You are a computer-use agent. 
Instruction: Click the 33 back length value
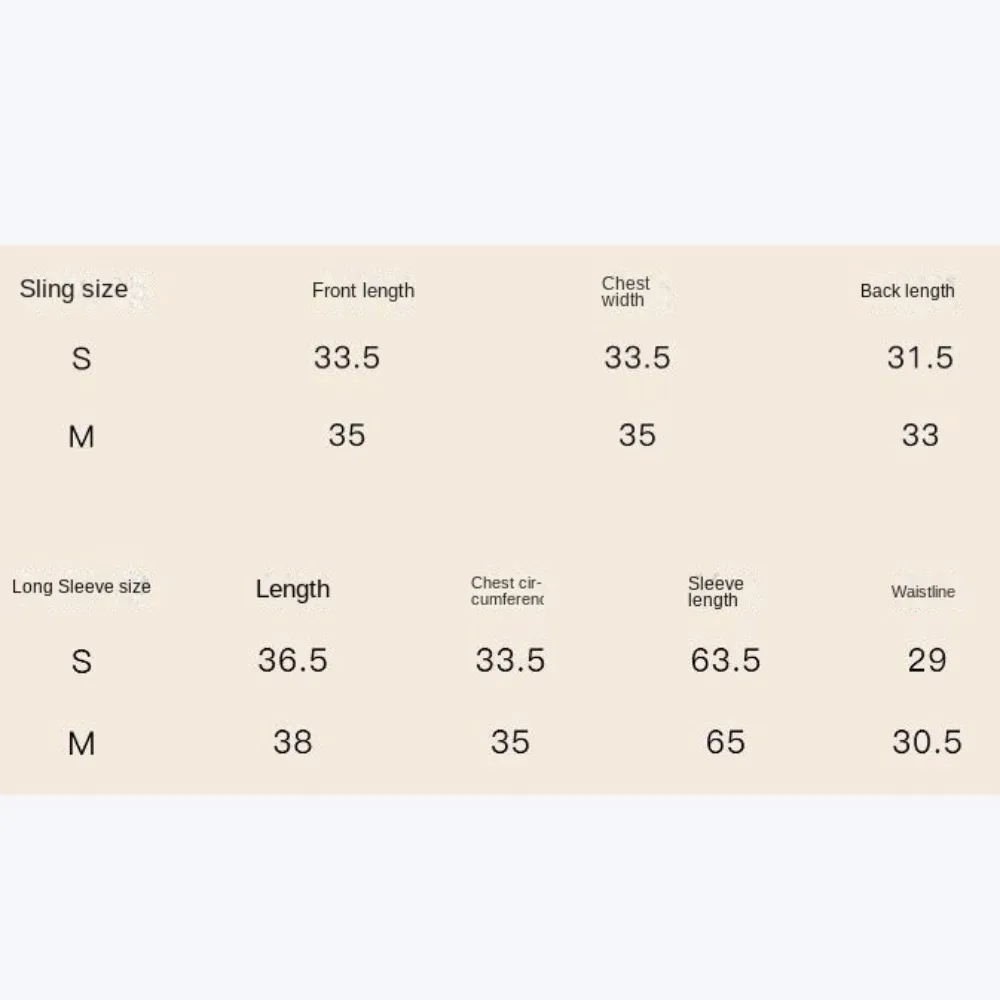(920, 435)
